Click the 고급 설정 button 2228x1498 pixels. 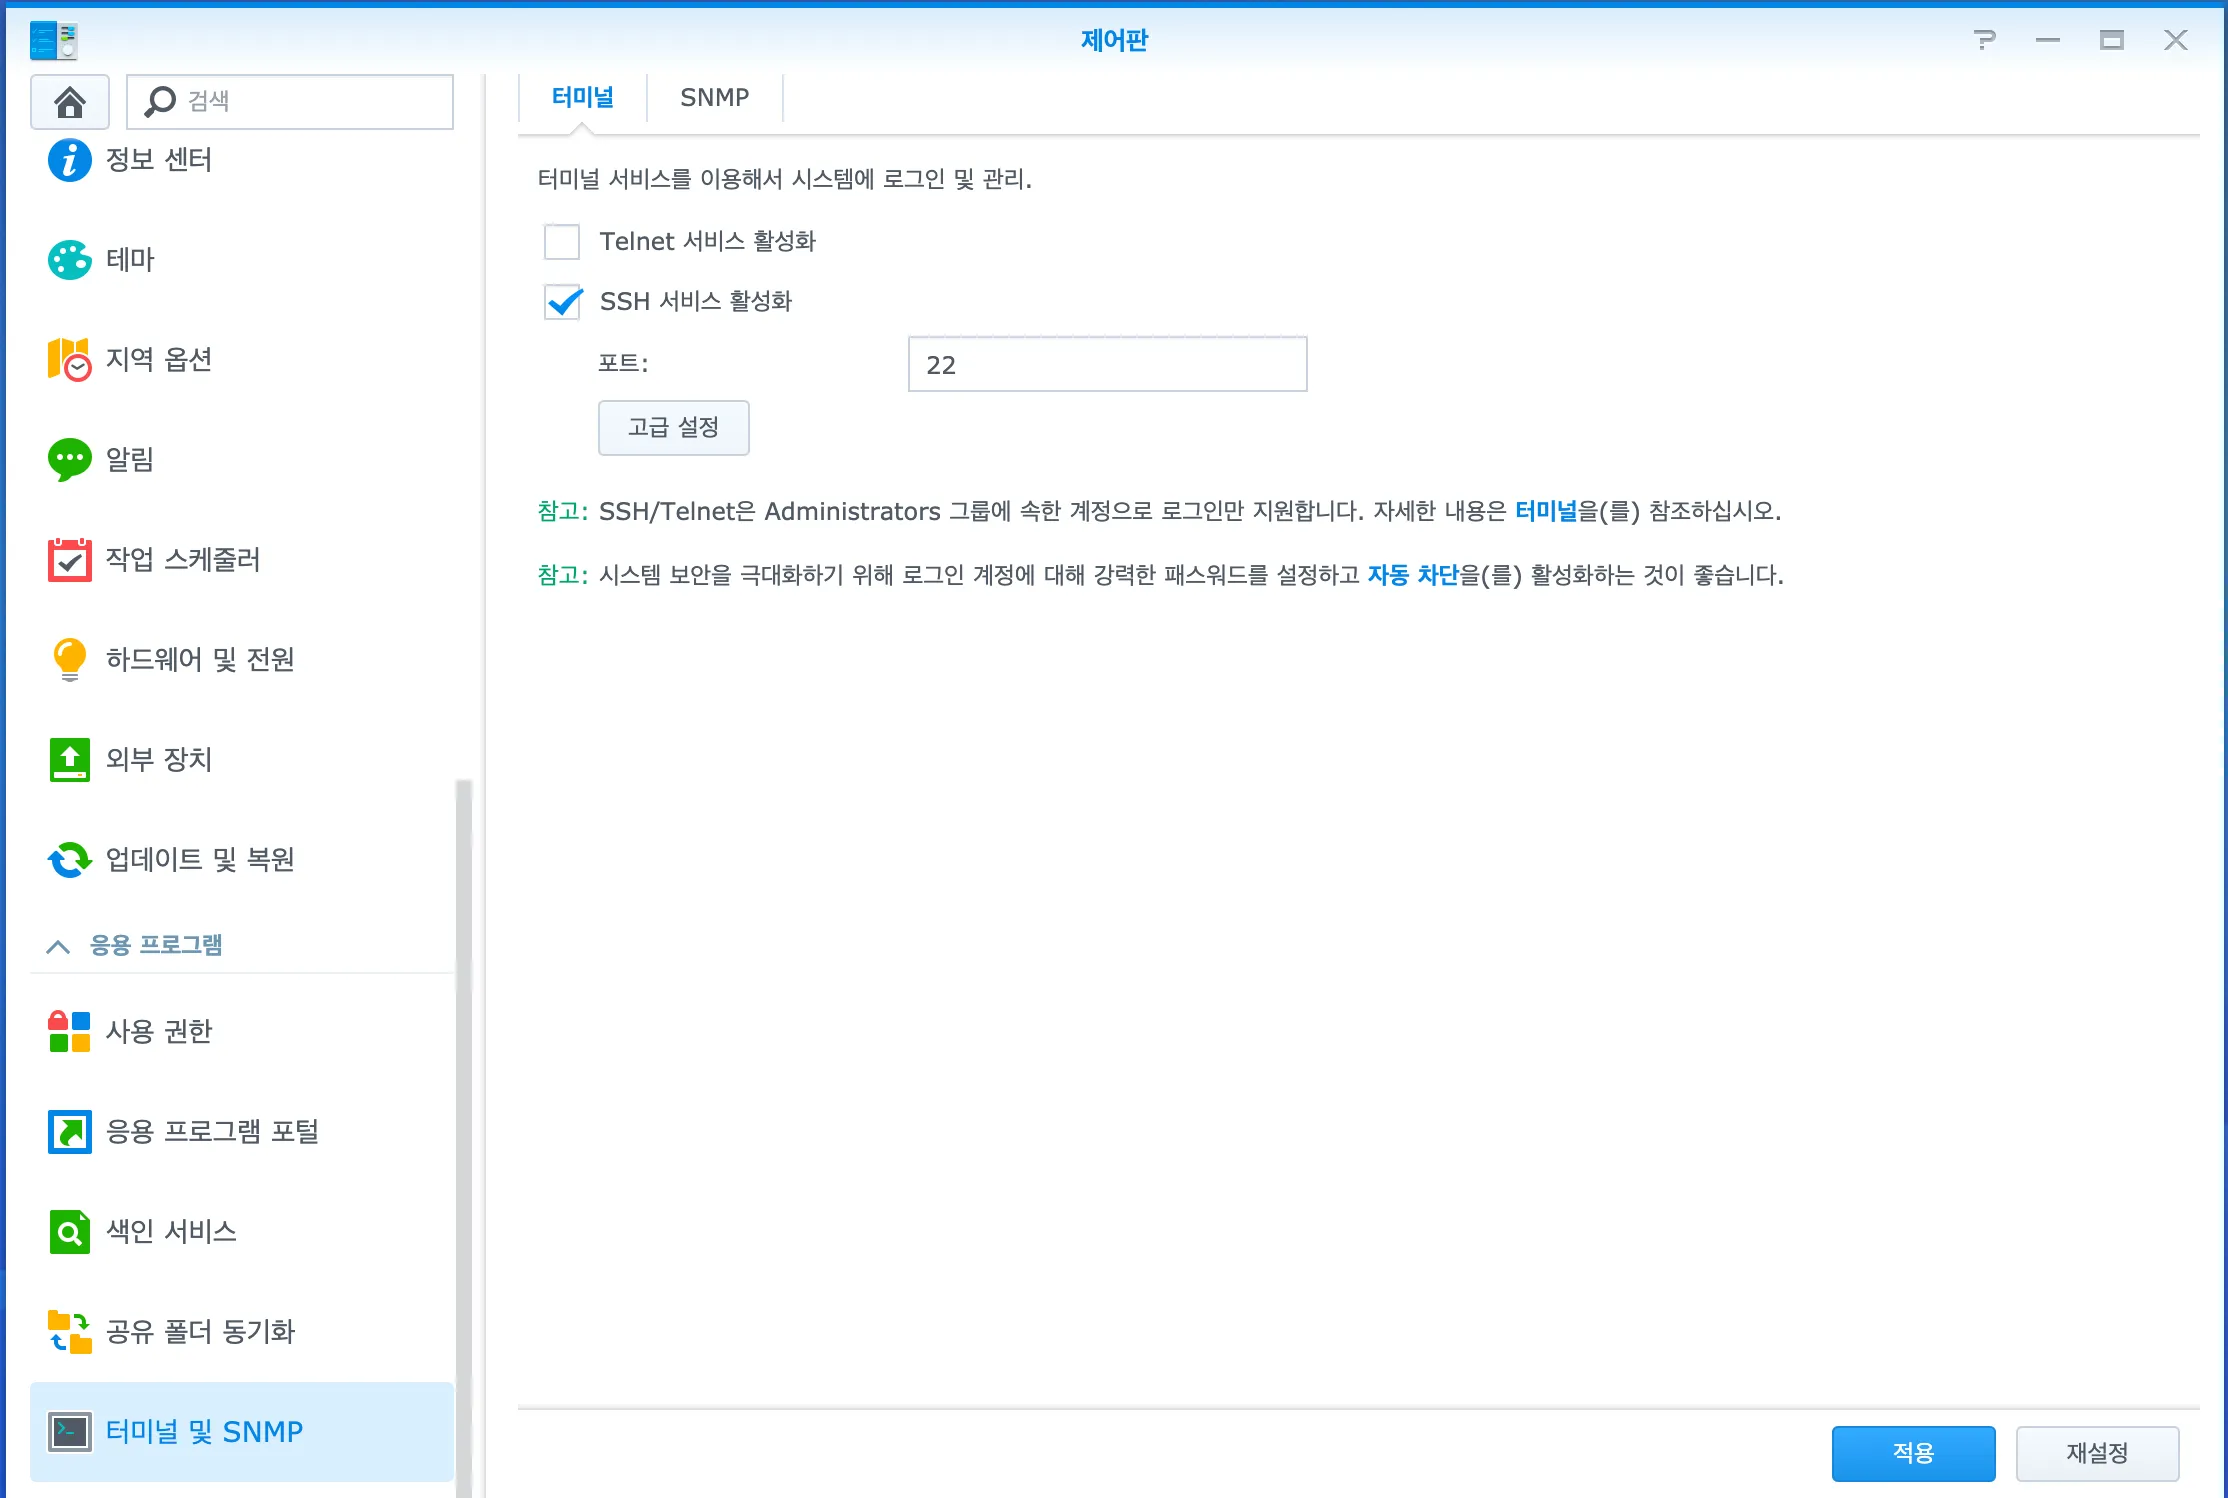[x=673, y=427]
